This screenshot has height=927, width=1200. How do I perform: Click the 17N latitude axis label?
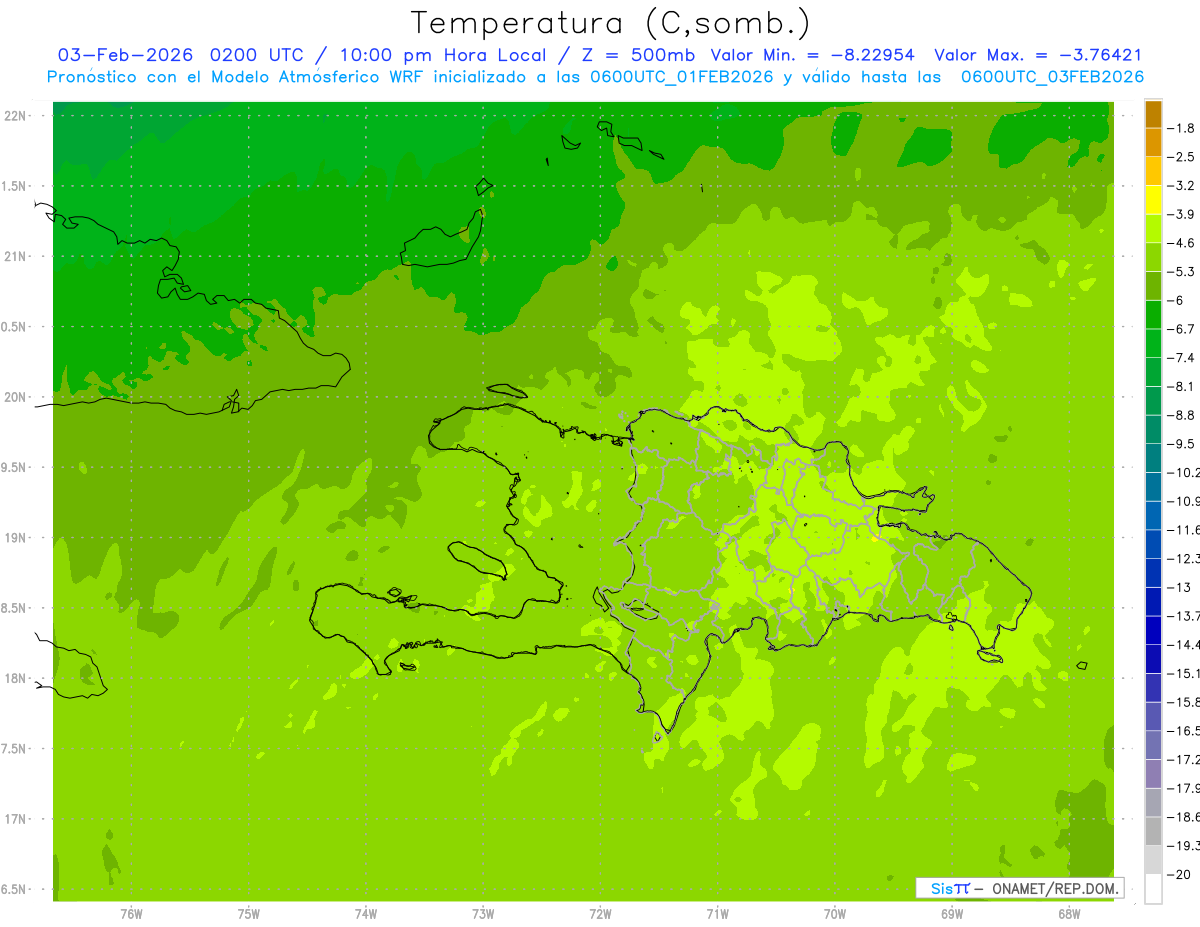(15, 819)
